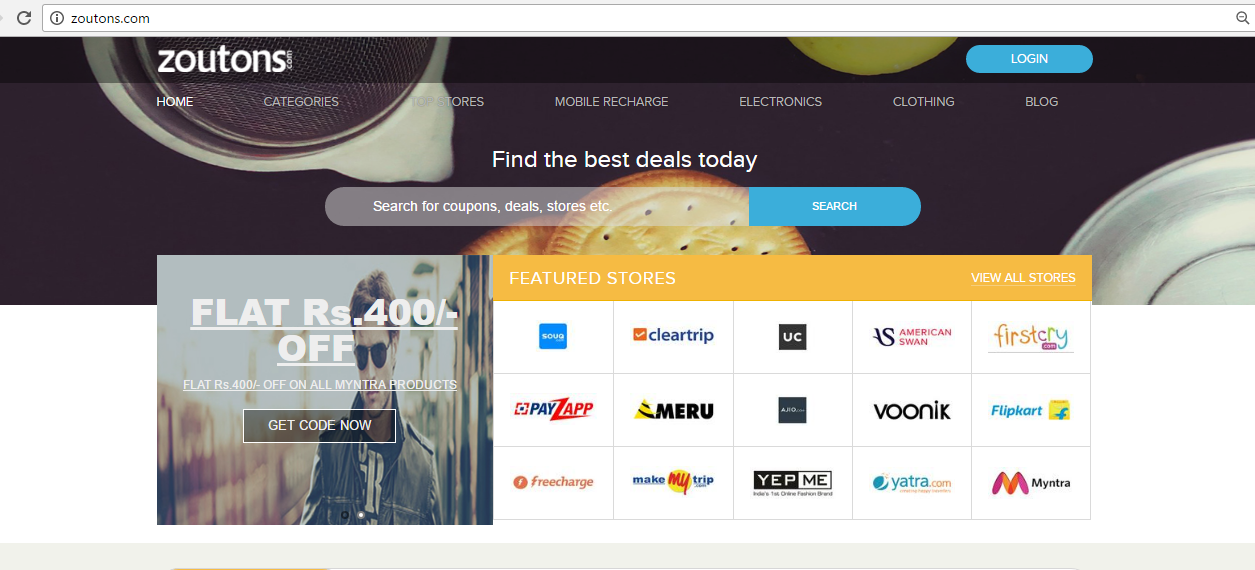Focus the coupons and deals search field
Screen dimensions: 1255x570
(537, 206)
